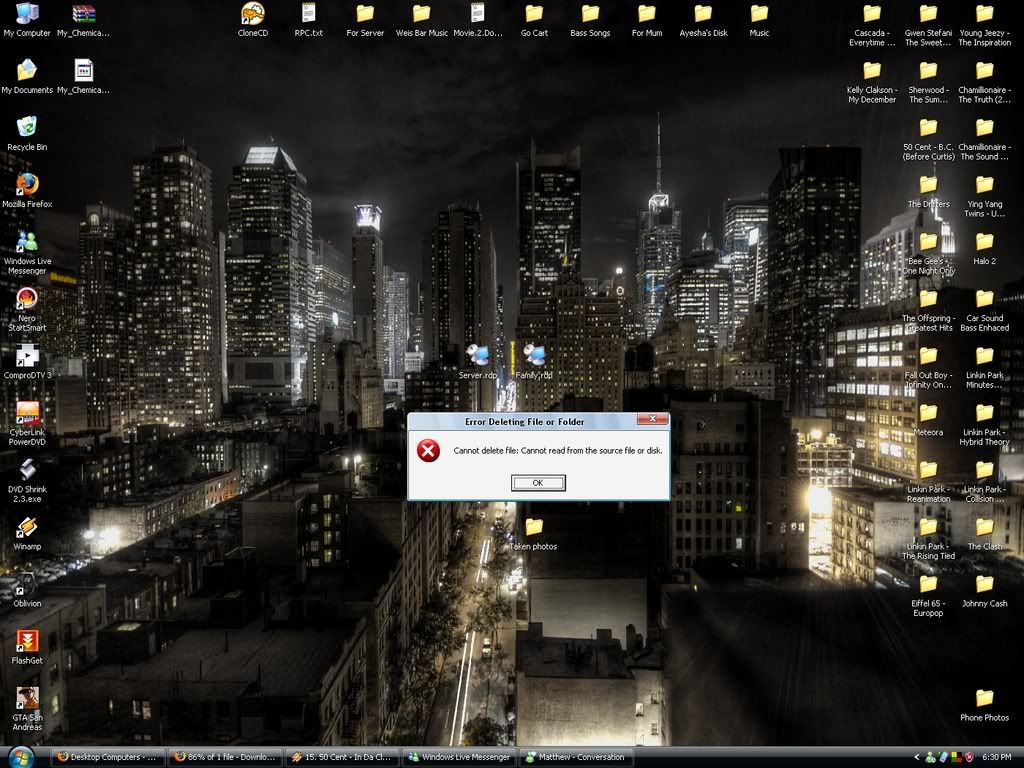Viewport: 1024px width, 768px height.
Task: Click OK in the error dialog
Action: (538, 483)
